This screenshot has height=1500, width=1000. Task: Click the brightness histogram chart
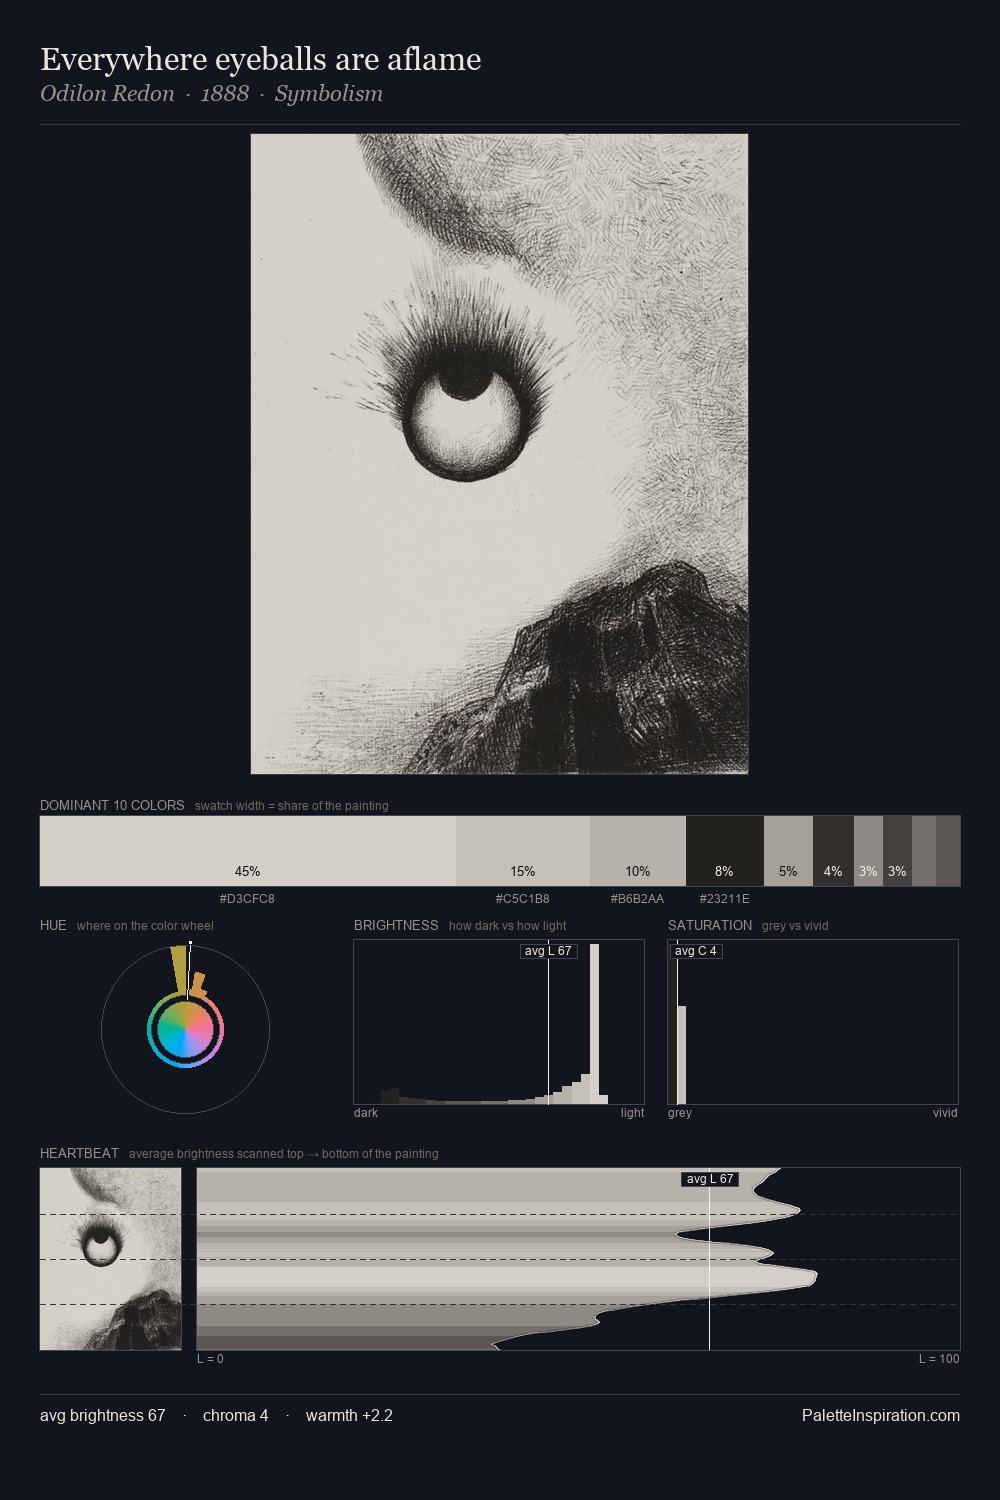click(499, 1022)
